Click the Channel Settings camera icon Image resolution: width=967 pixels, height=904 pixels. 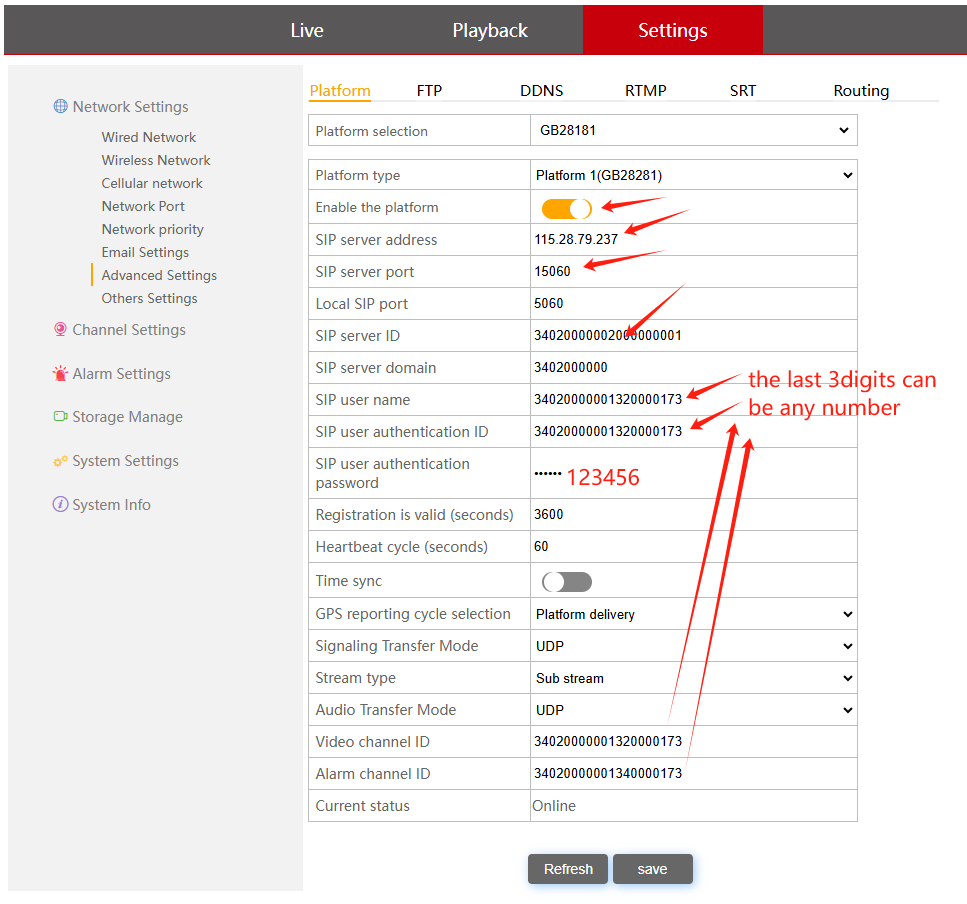coord(61,330)
